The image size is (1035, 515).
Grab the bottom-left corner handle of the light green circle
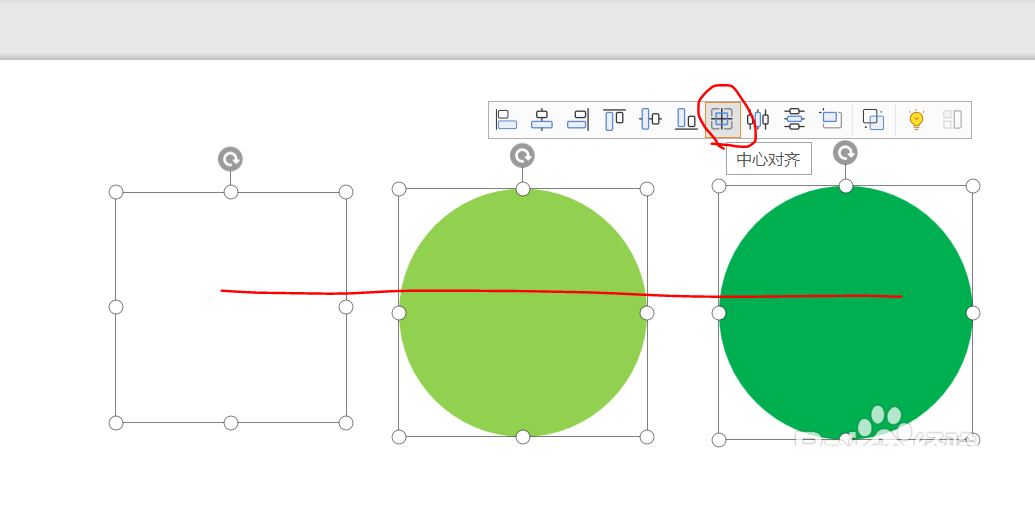click(x=399, y=436)
